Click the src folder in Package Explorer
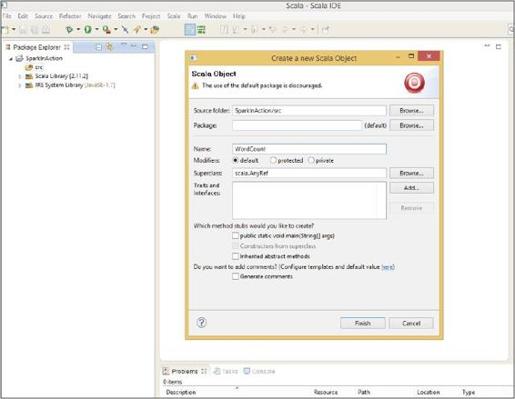 pyautogui.click(x=34, y=67)
